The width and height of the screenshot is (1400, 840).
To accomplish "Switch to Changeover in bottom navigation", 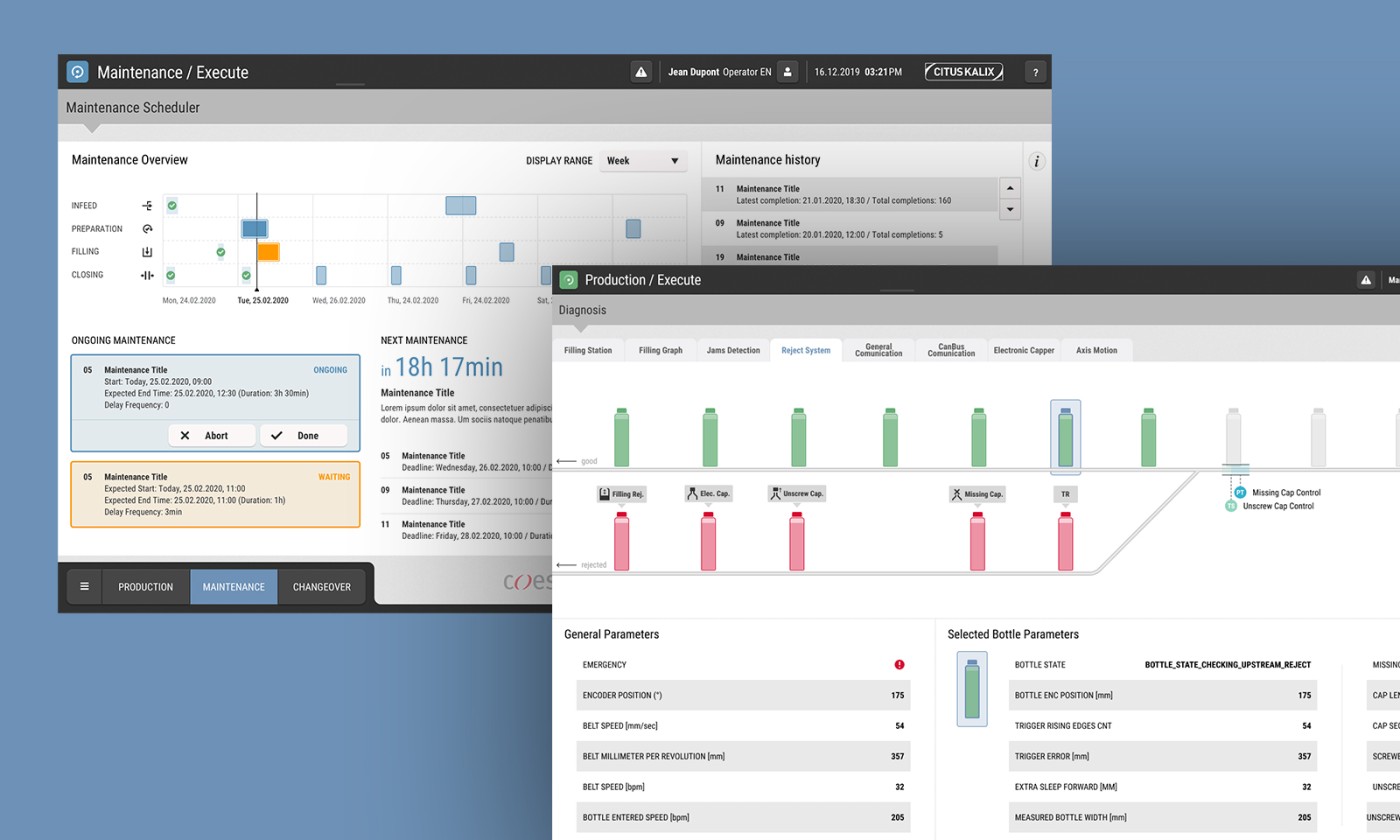I will pyautogui.click(x=321, y=587).
